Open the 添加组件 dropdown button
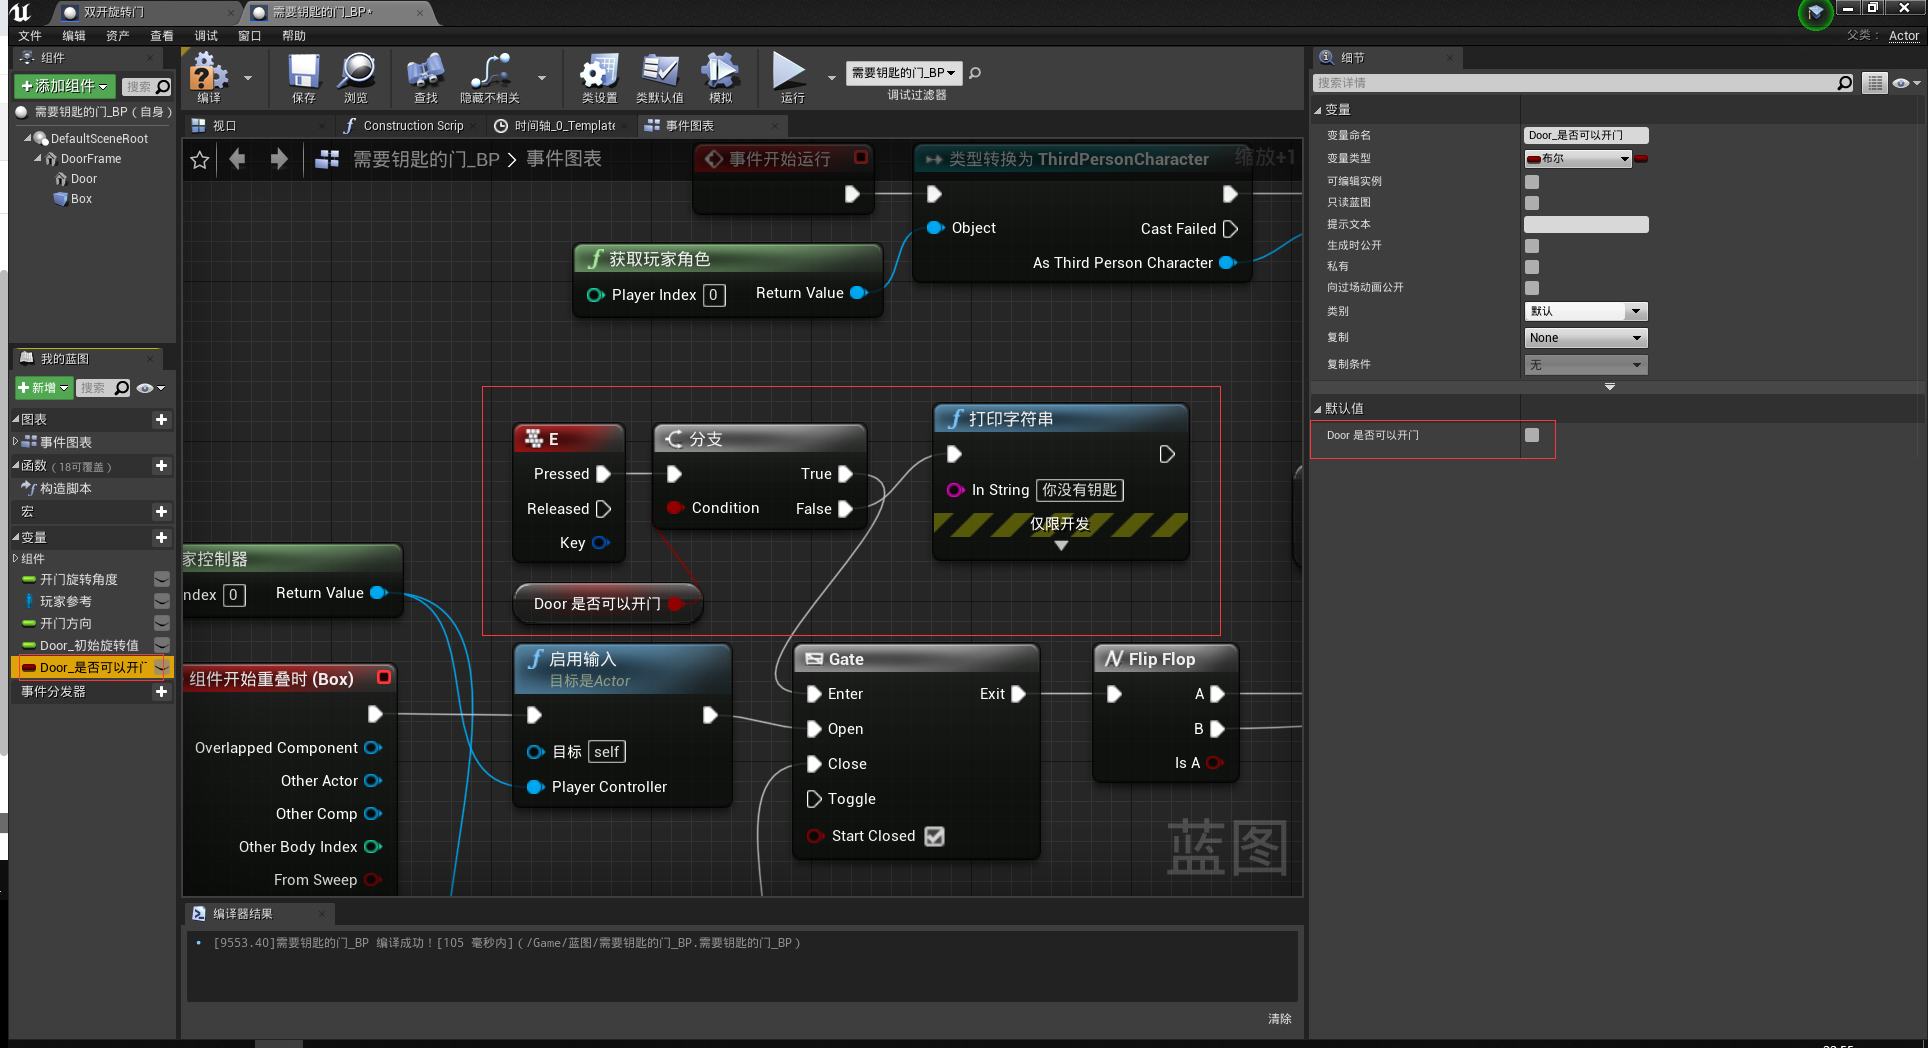 (x=65, y=87)
